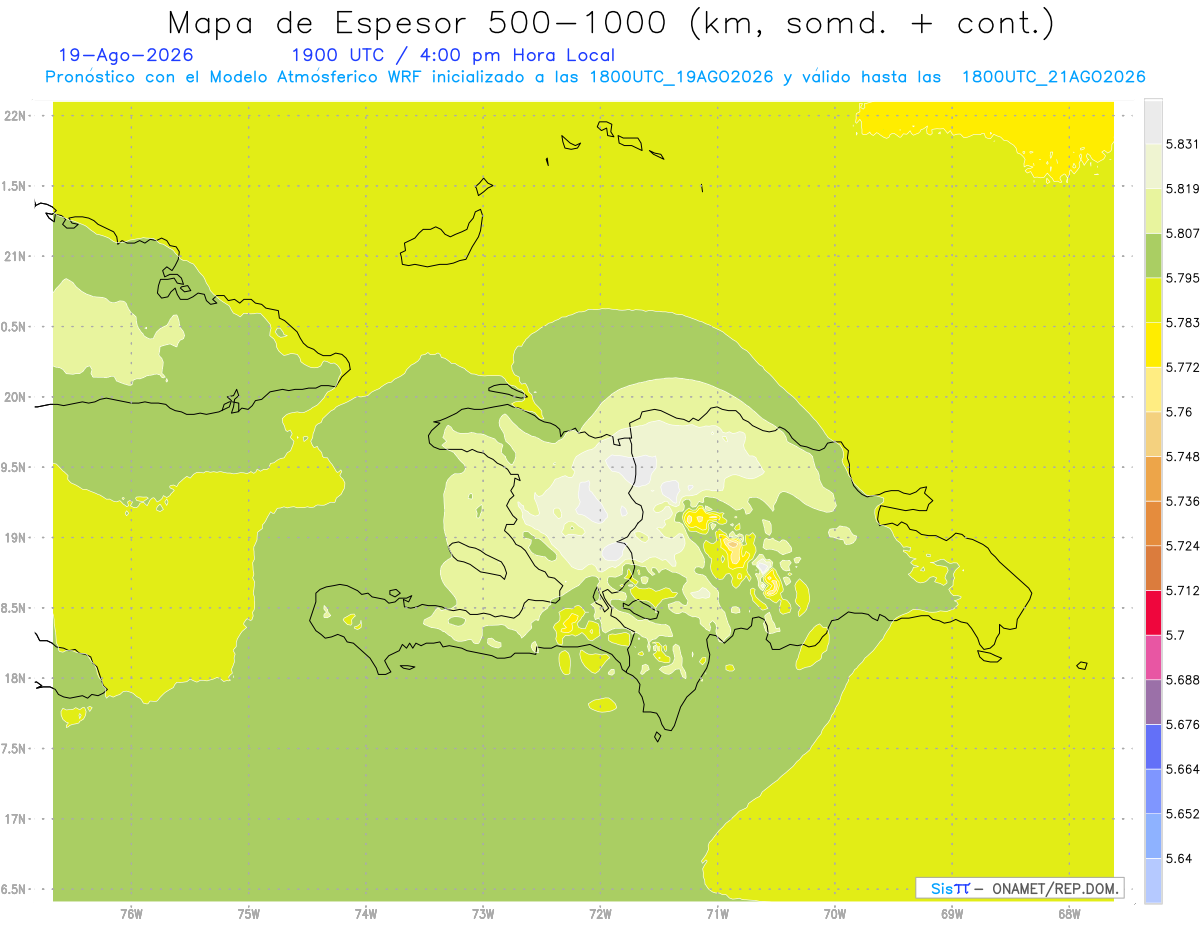This screenshot has width=1200, height=927.
Task: Click the 22N latitude axis label
Action: 14,116
